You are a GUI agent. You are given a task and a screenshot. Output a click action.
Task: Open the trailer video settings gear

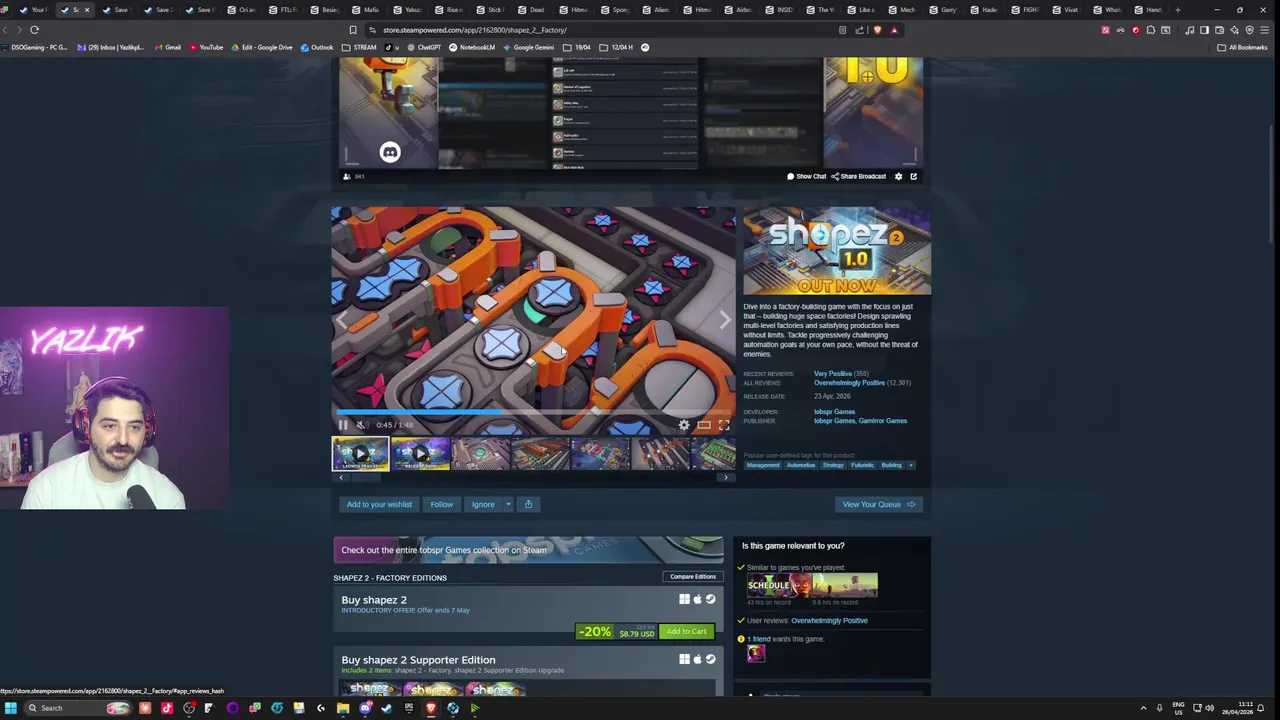pyautogui.click(x=684, y=425)
